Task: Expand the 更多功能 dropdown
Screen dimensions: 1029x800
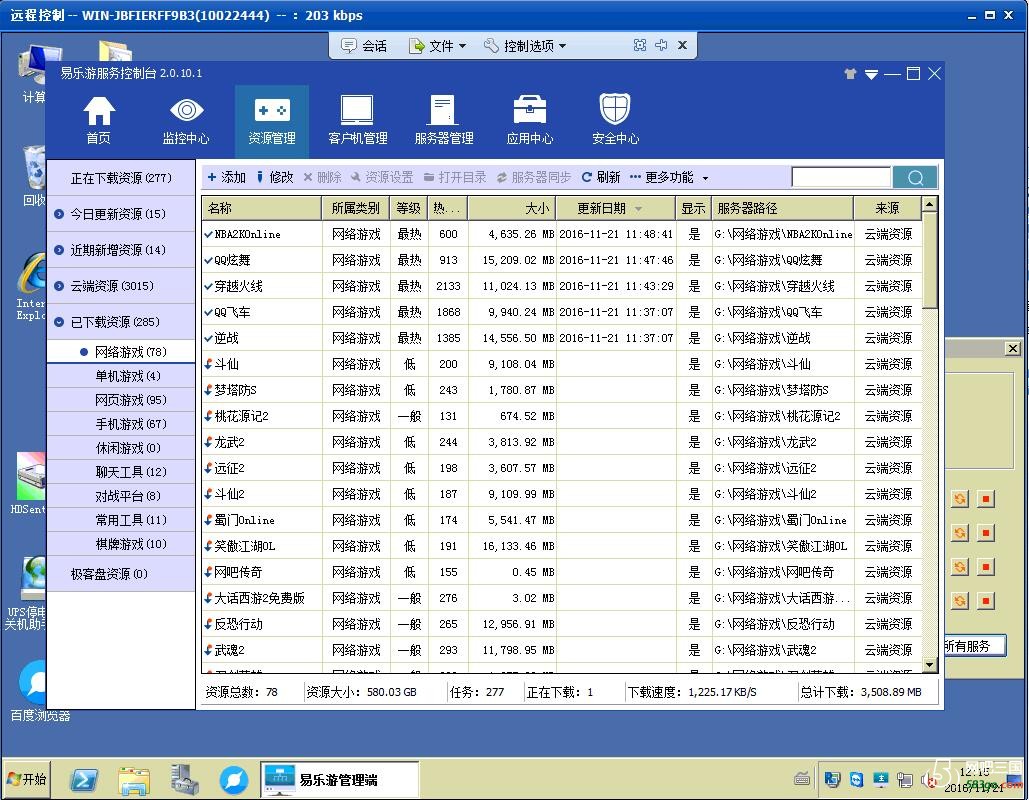Action: click(x=669, y=177)
